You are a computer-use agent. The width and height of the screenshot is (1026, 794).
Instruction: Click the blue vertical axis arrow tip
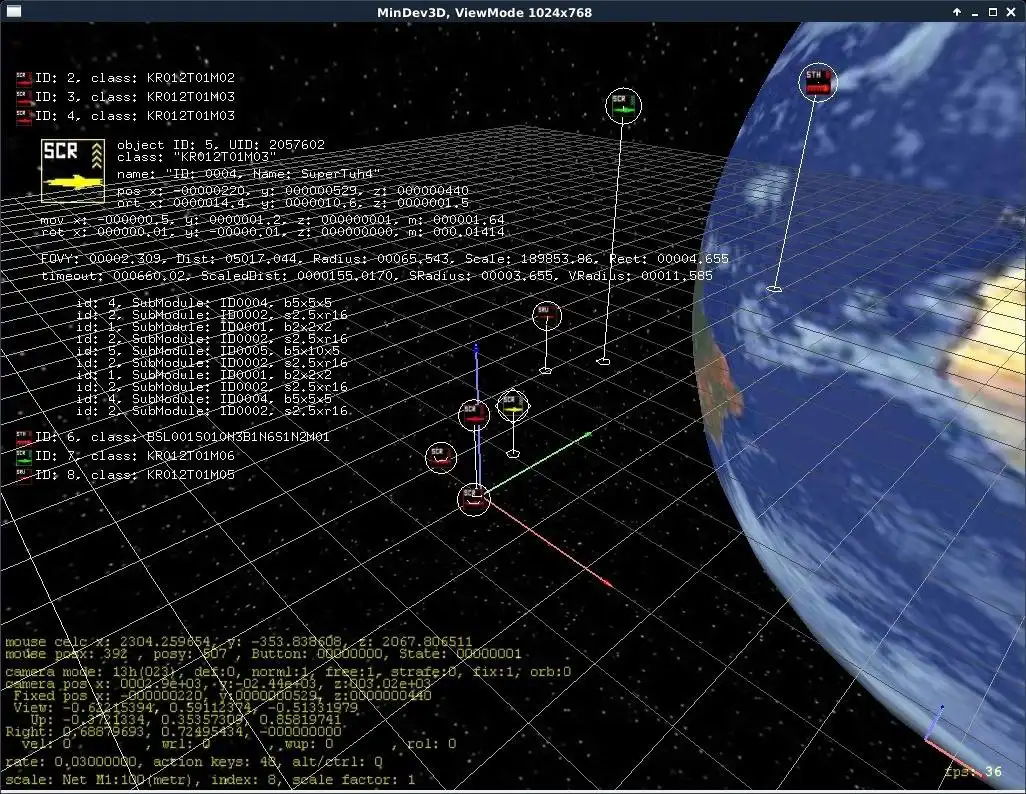click(x=476, y=346)
